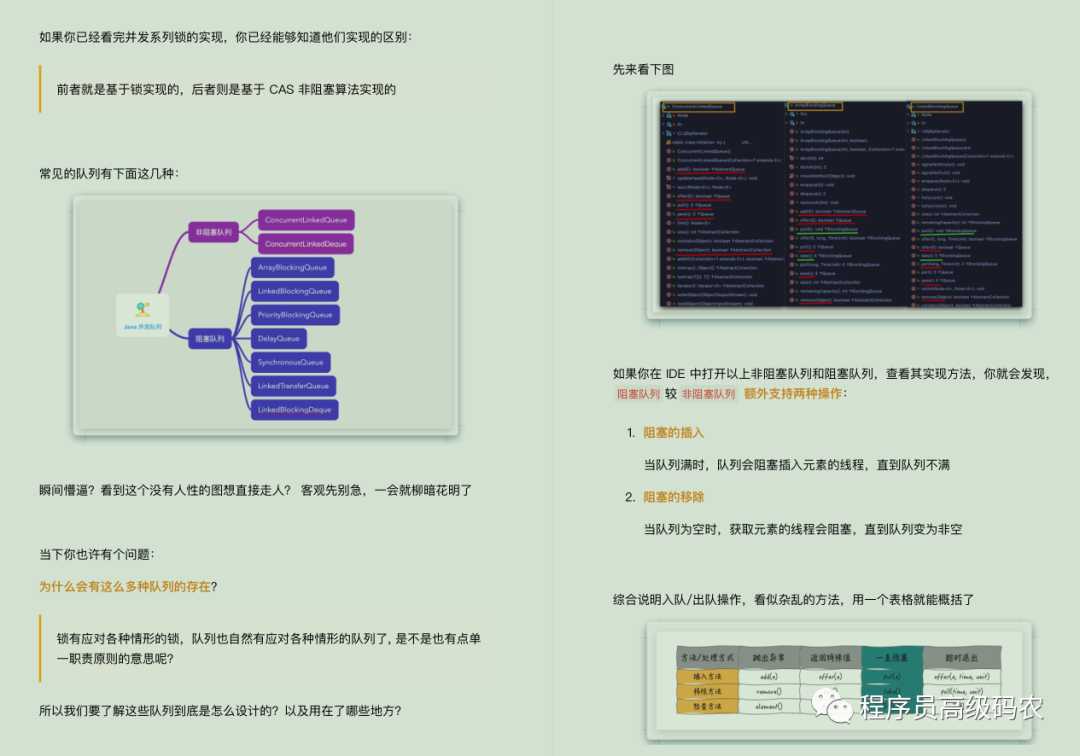Click the line 先来看下图
This screenshot has width=1080, height=756.
coord(643,70)
